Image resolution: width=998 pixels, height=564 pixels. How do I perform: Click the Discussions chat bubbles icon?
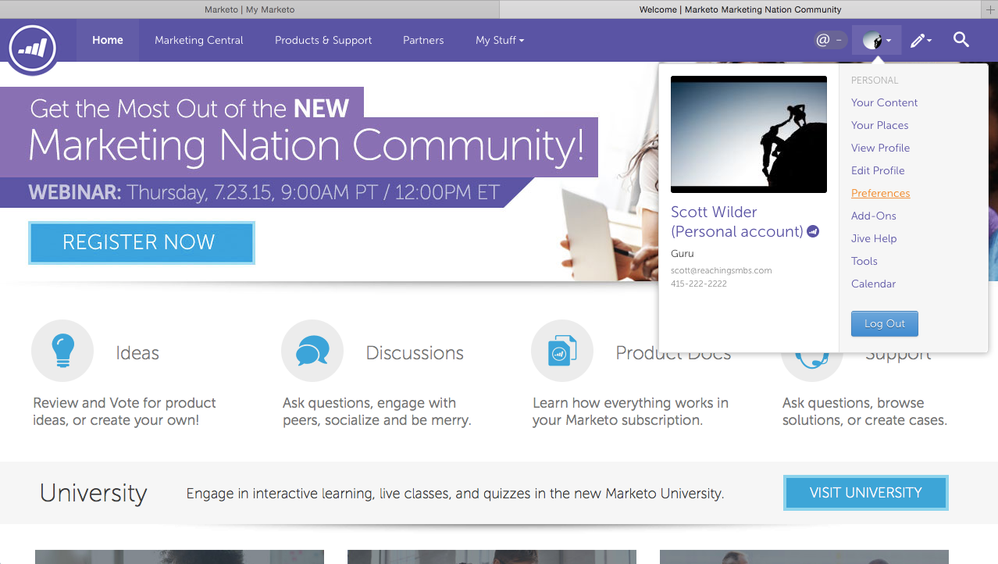[x=313, y=351]
